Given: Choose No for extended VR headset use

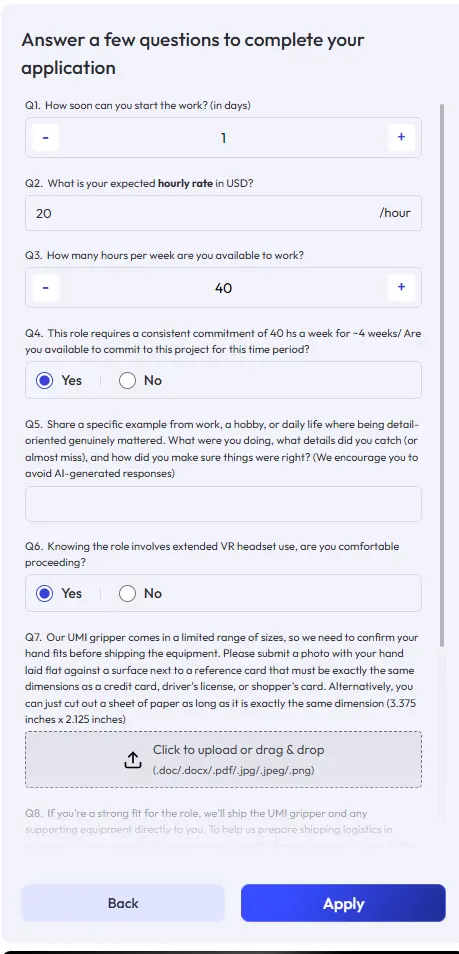Looking at the screenshot, I should click(127, 594).
